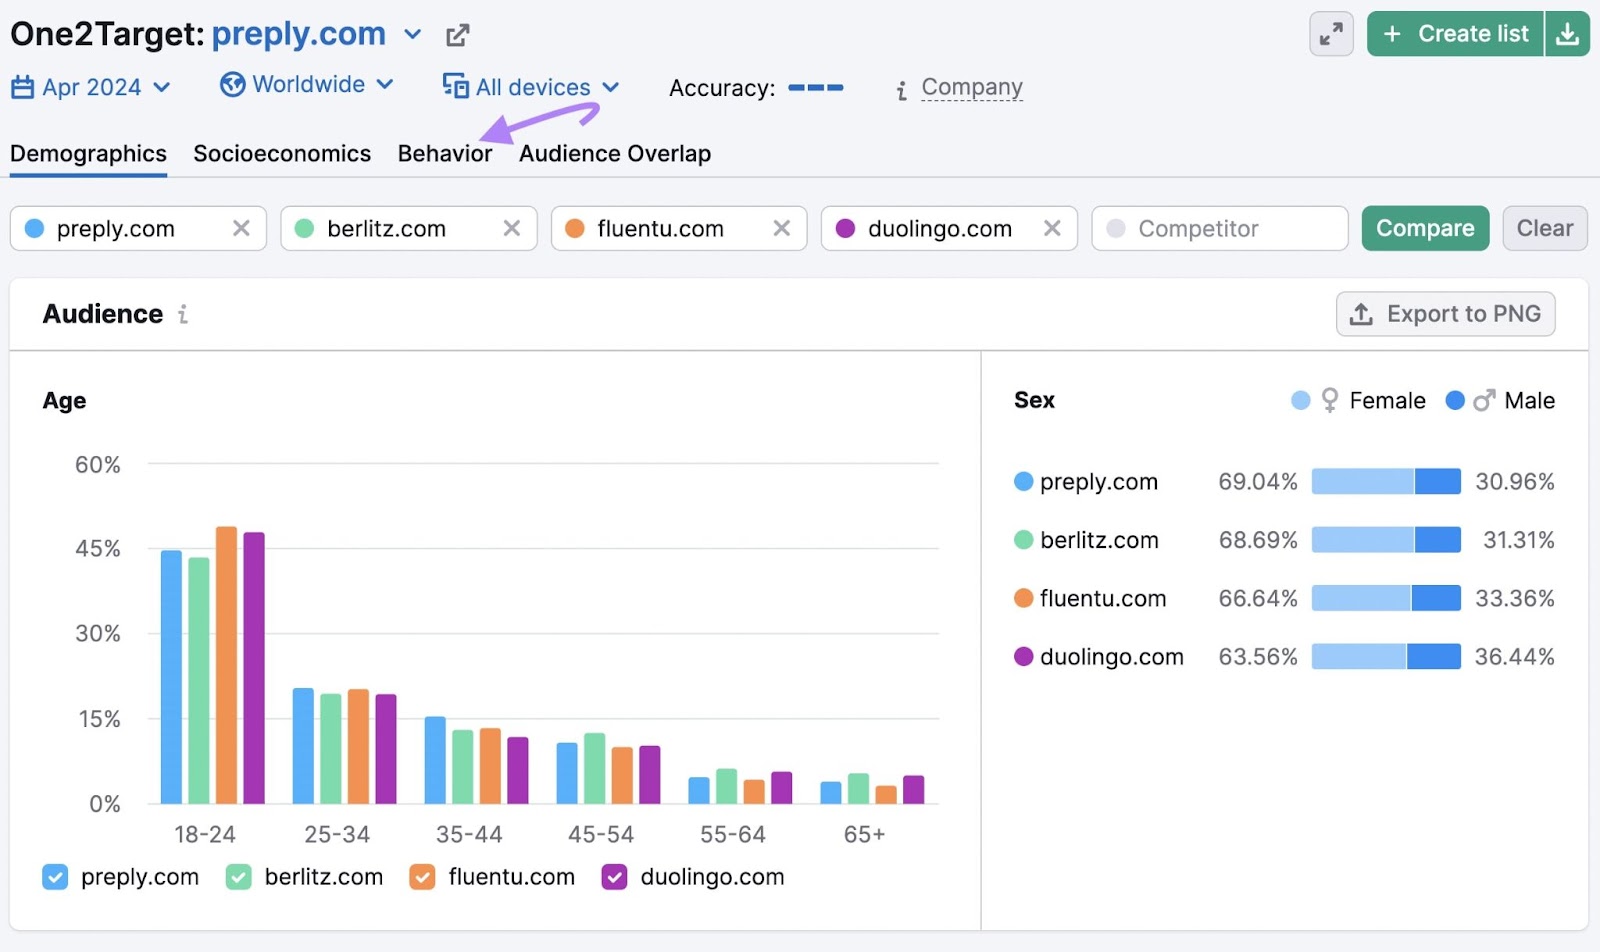The image size is (1600, 952).
Task: Click the fullscreen expand icon
Action: coord(1330,33)
